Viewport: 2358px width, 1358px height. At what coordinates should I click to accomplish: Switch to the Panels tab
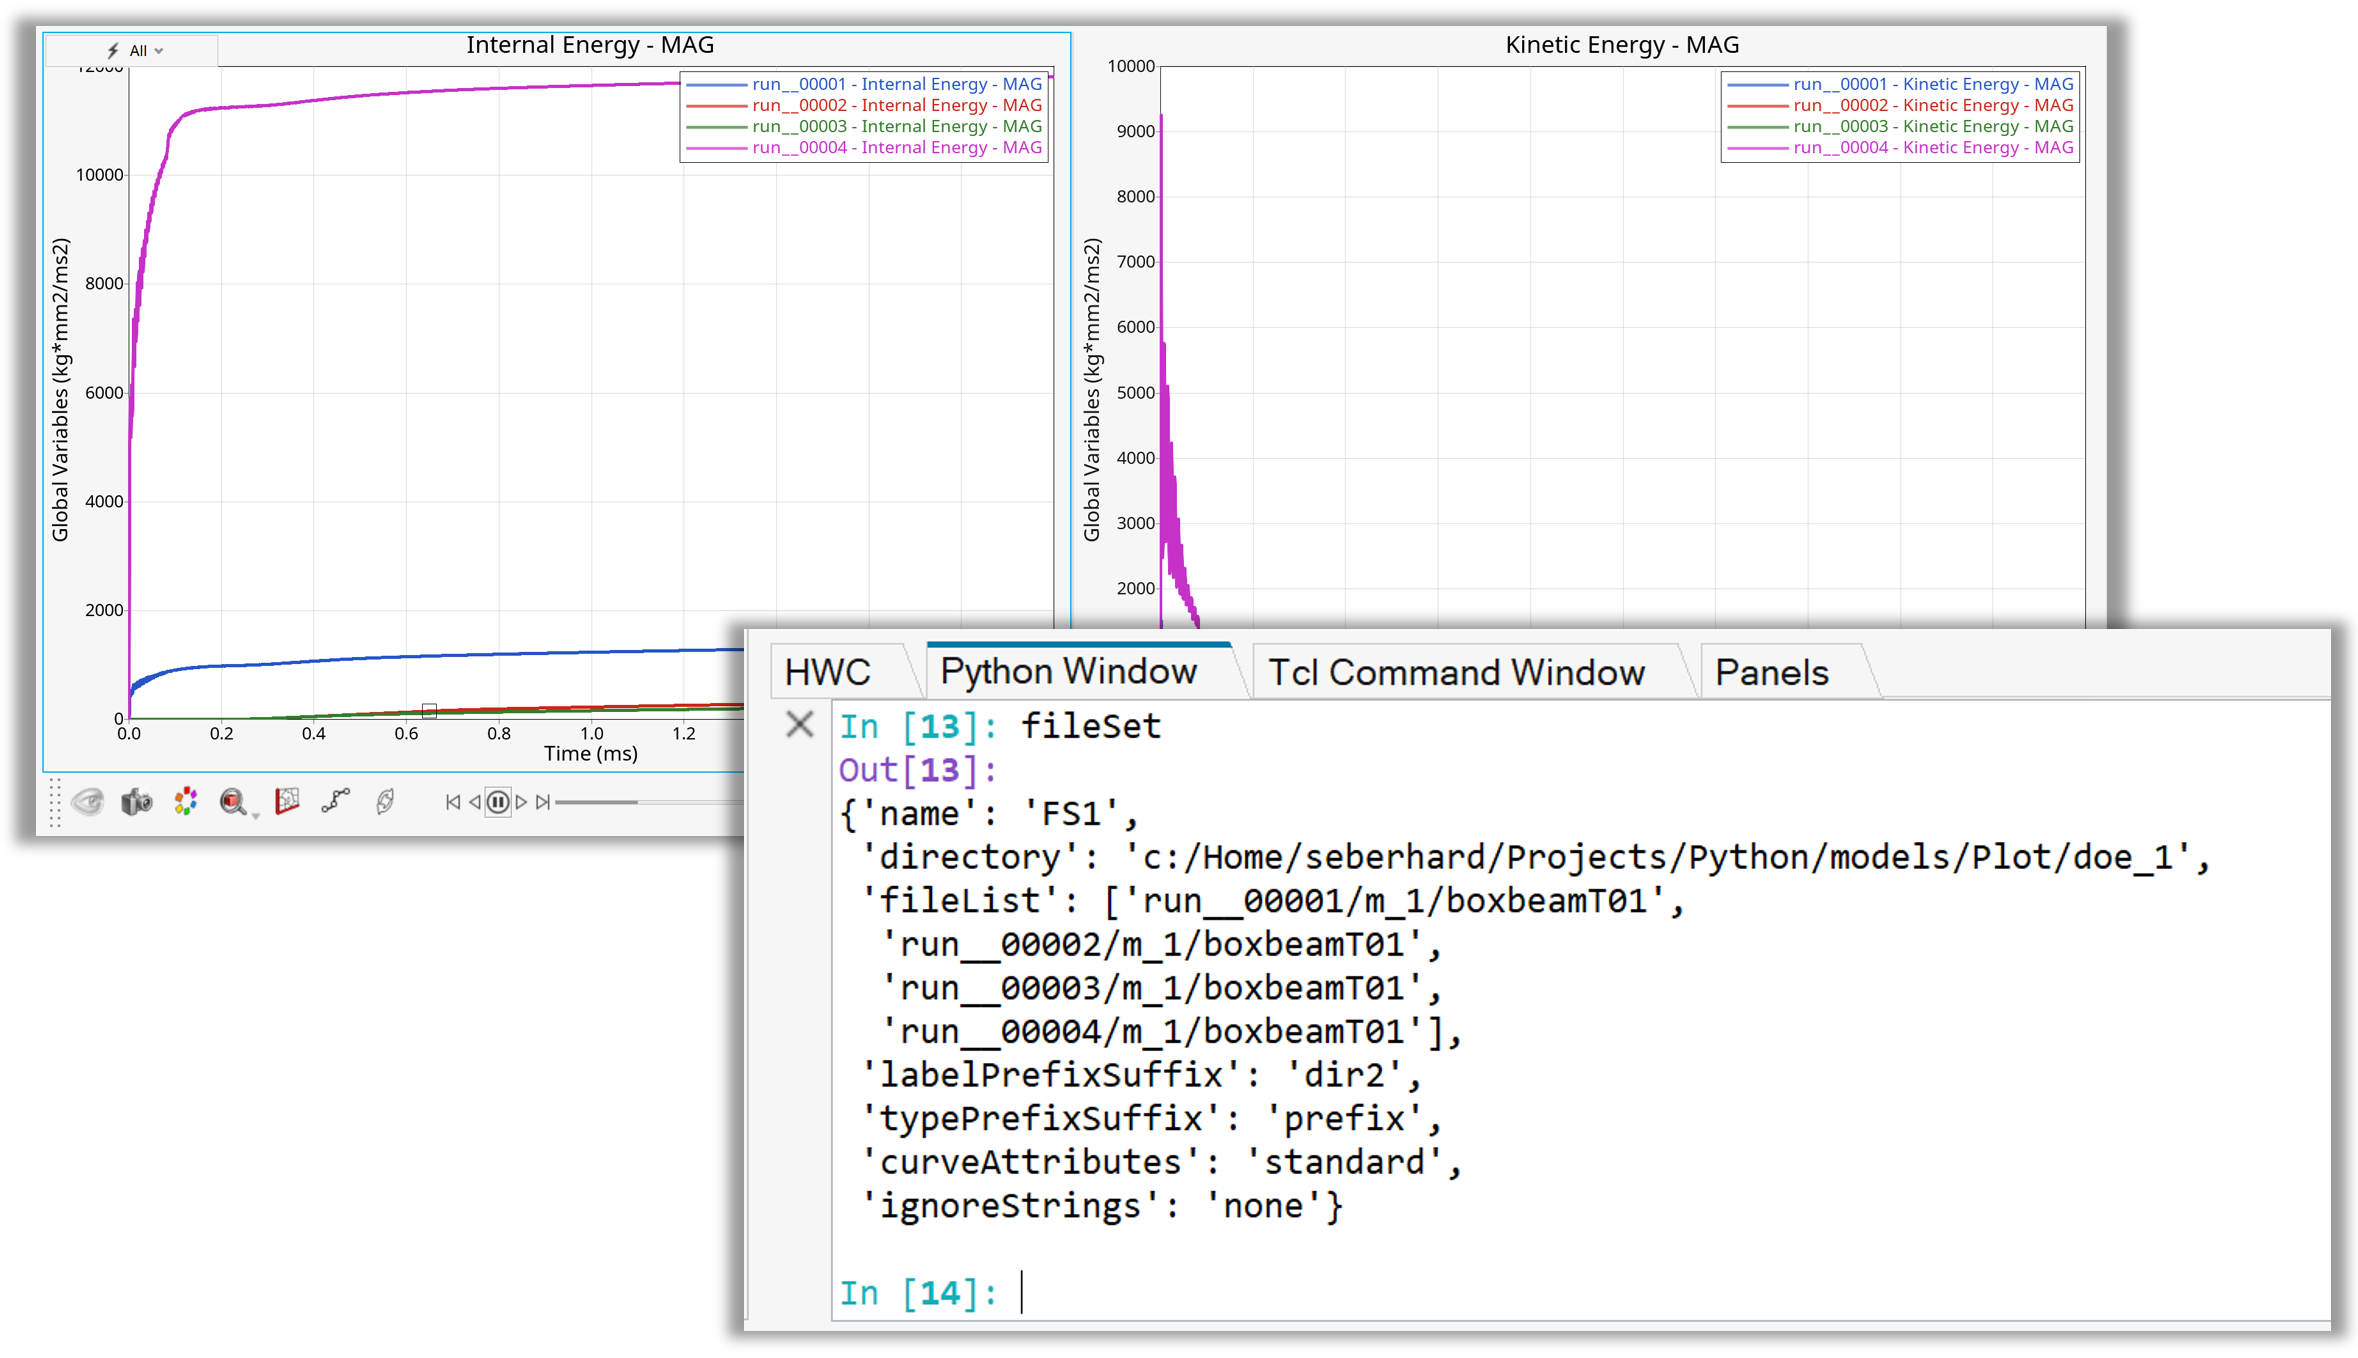[1772, 672]
